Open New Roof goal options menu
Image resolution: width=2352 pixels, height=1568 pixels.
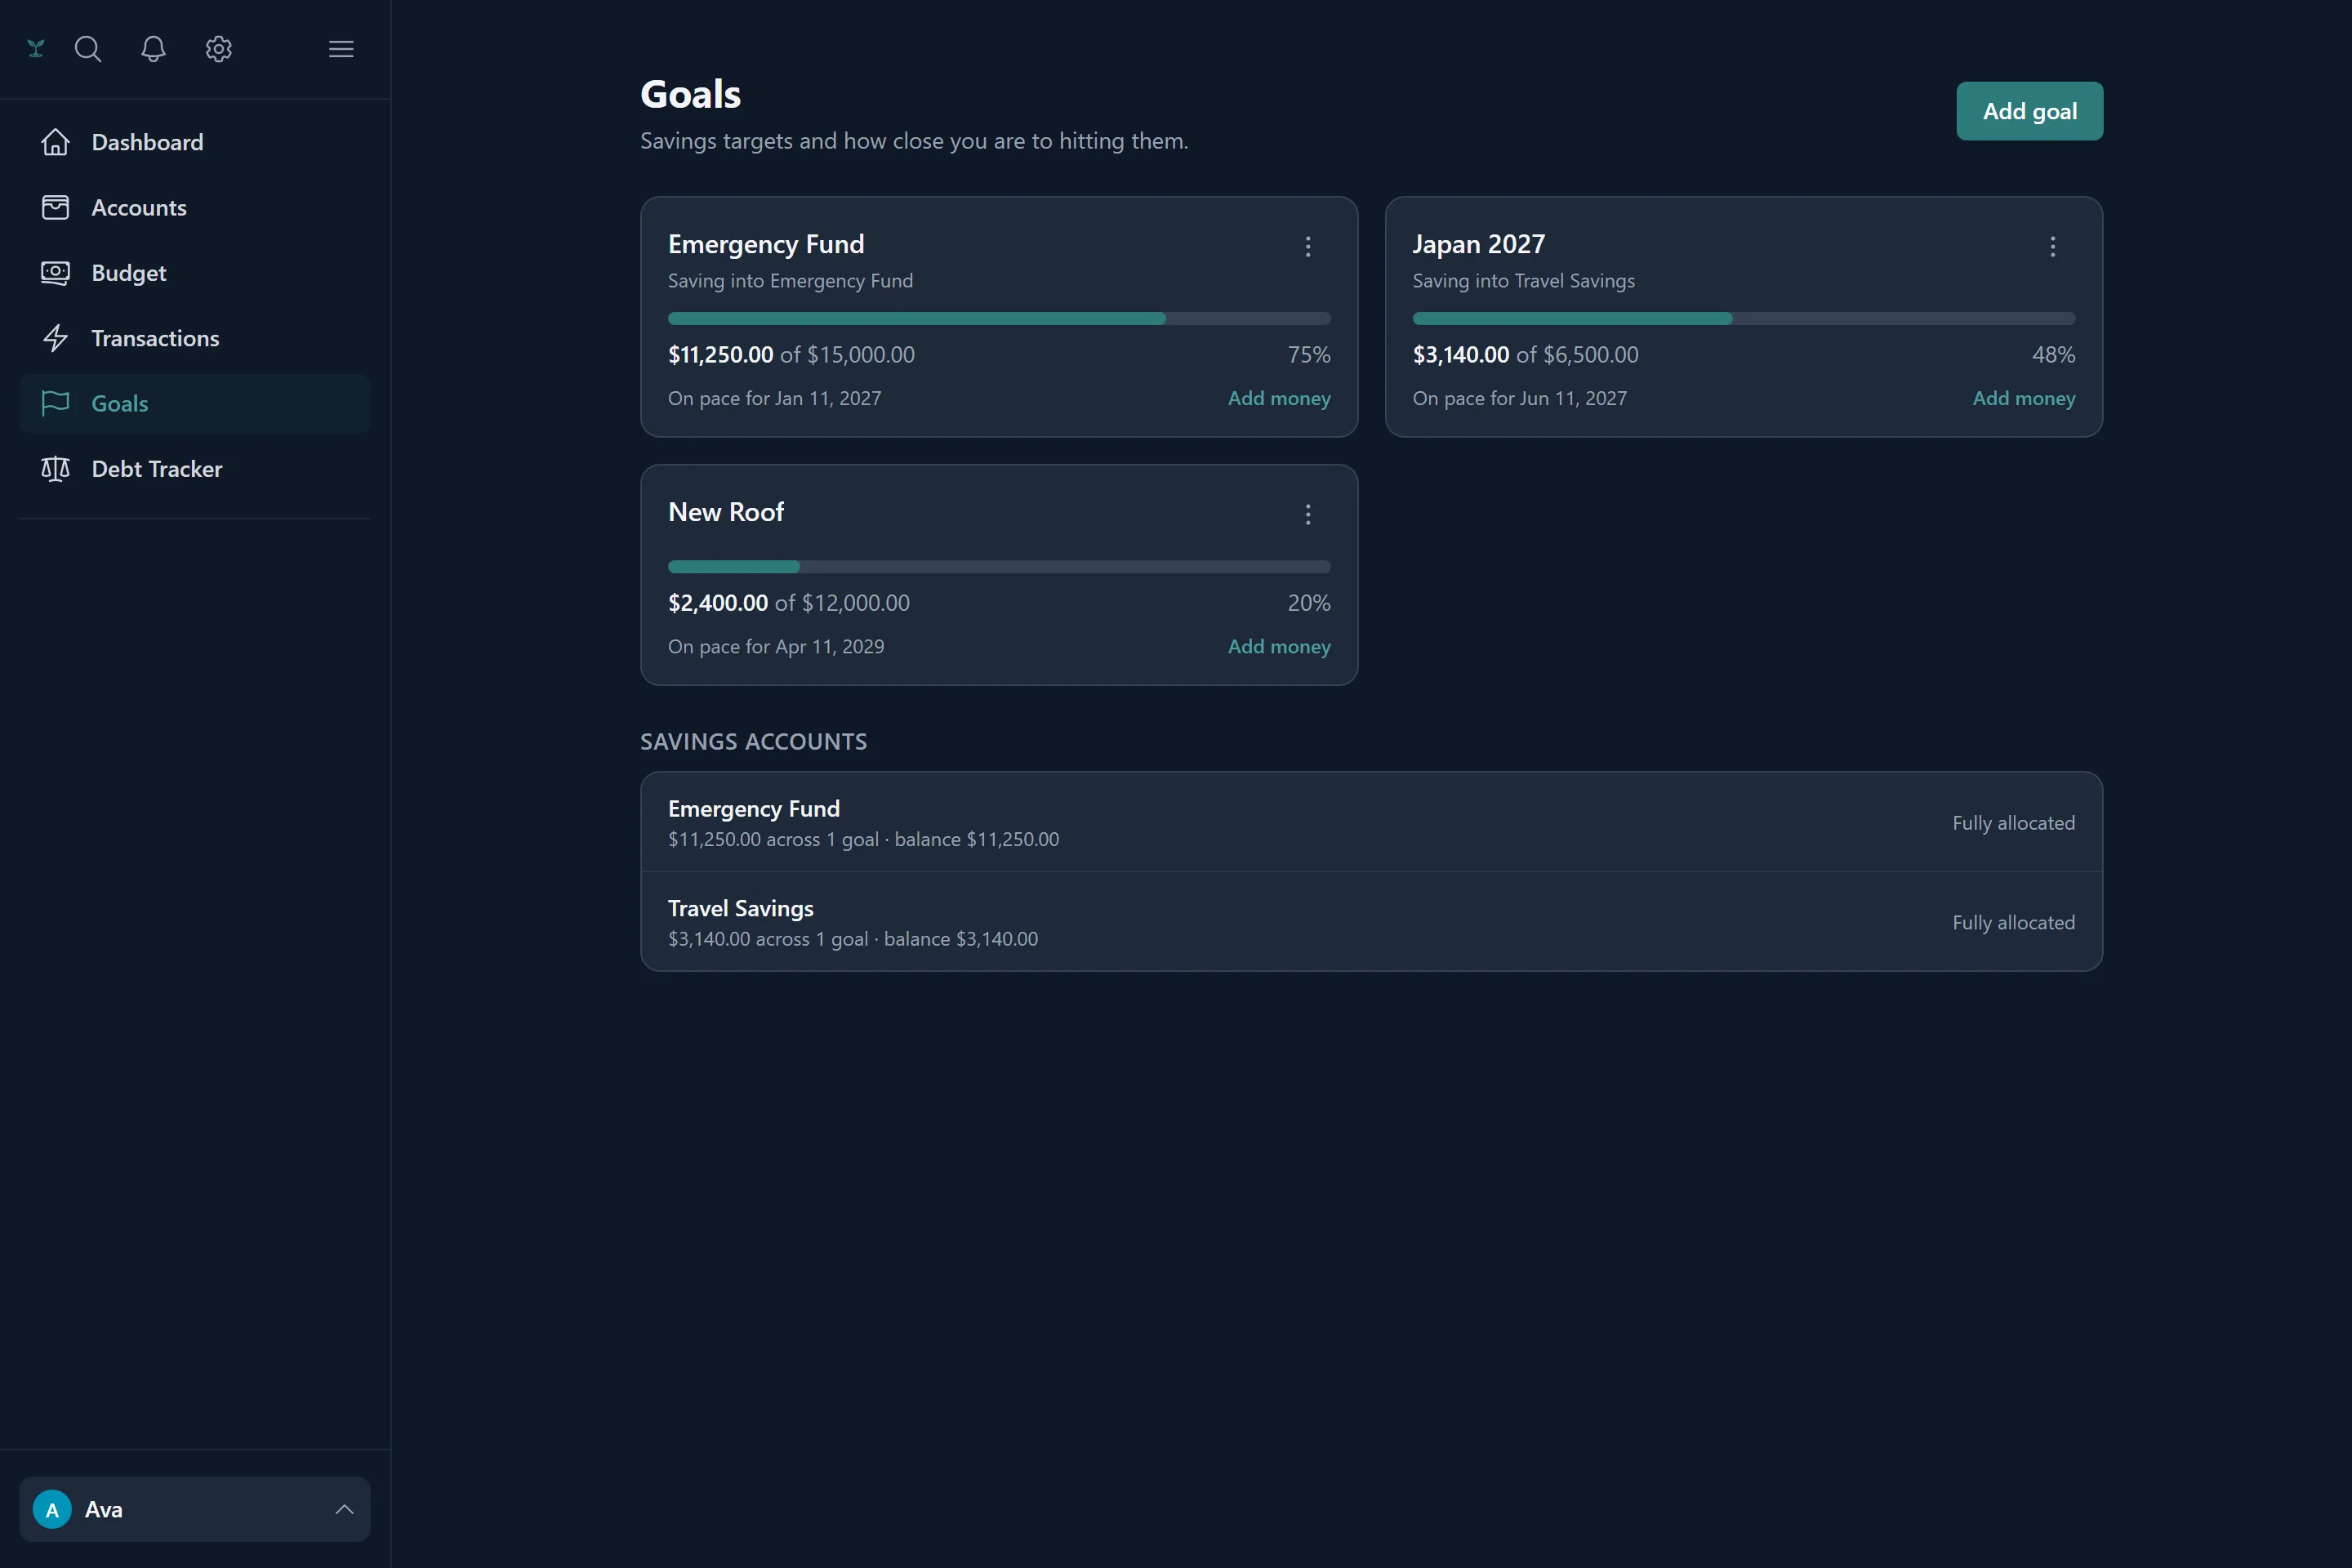tap(1308, 515)
